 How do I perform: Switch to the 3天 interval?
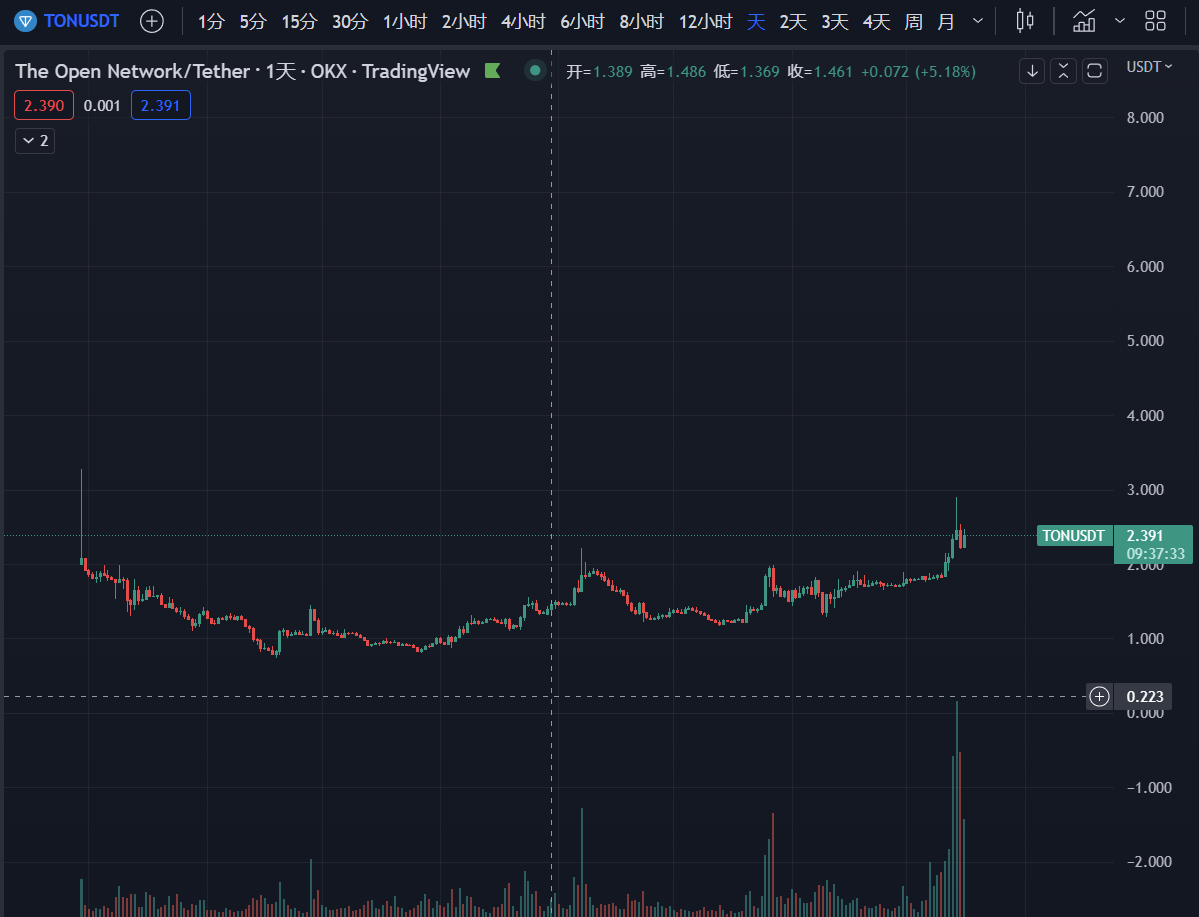[835, 21]
